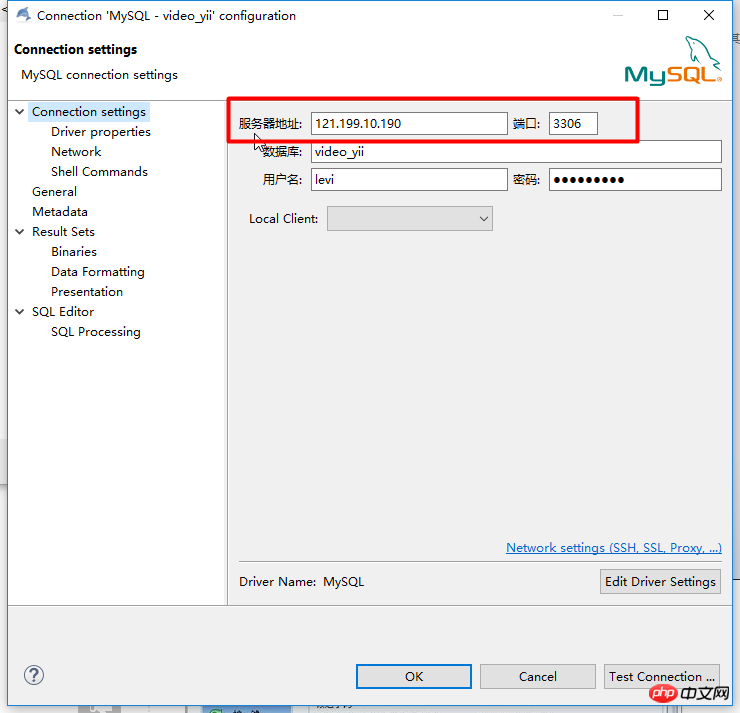740x713 pixels.
Task: Open Driver properties page
Action: tap(101, 132)
